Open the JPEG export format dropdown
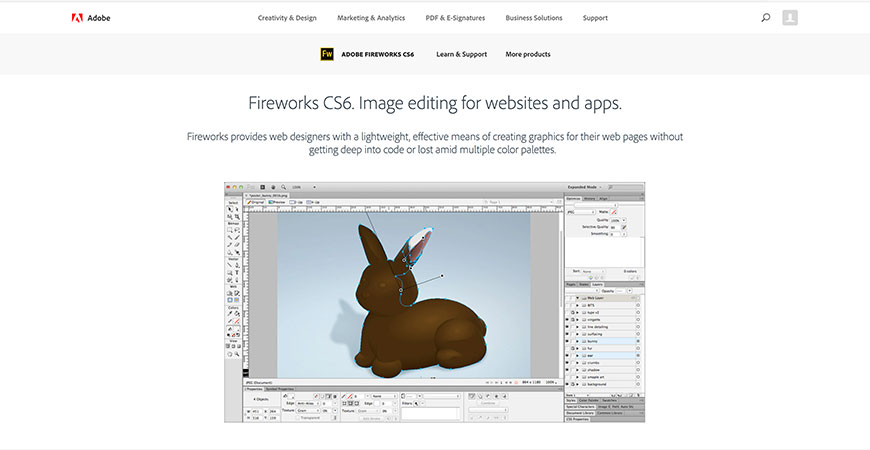 point(583,212)
